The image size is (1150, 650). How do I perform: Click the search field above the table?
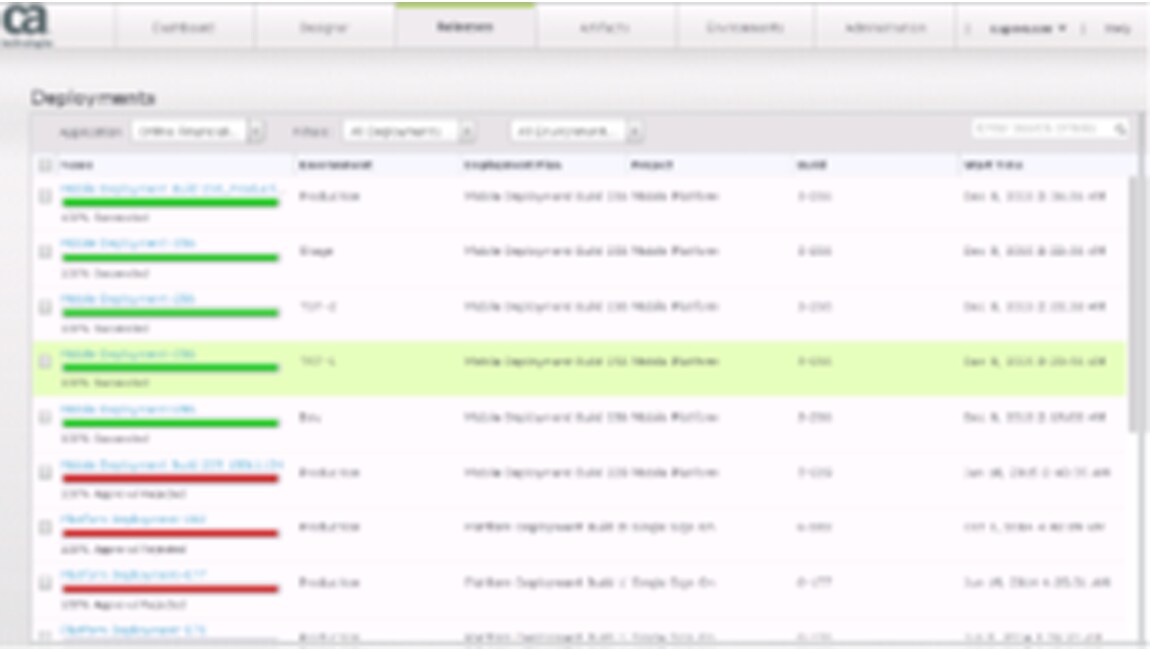[1050, 128]
